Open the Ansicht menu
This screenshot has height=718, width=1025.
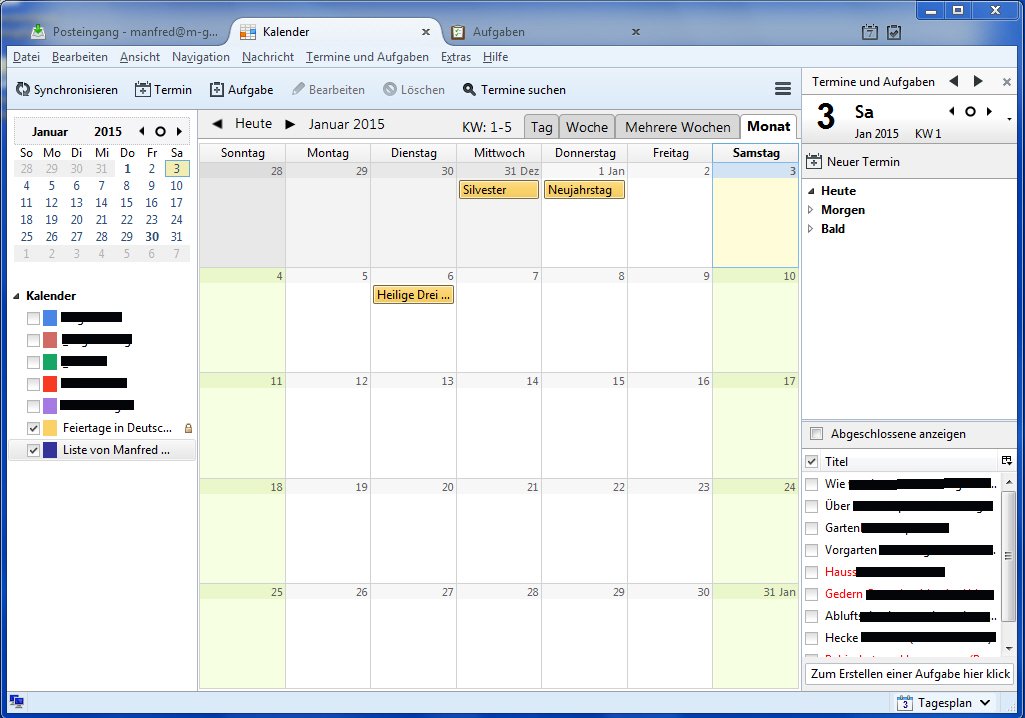pyautogui.click(x=140, y=57)
